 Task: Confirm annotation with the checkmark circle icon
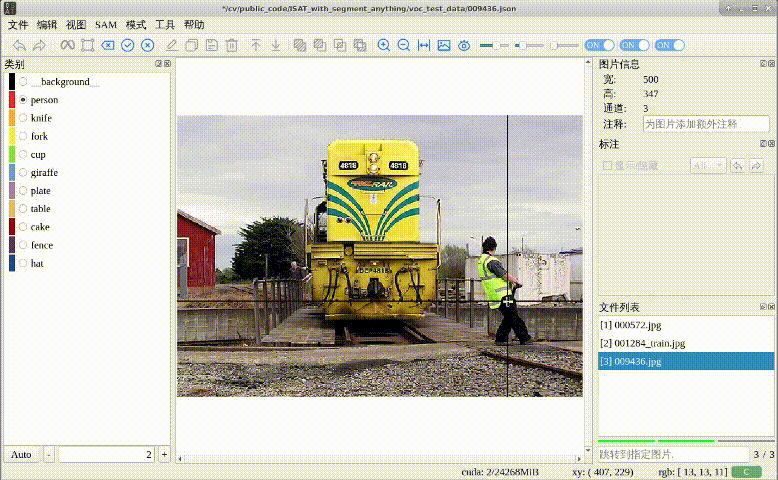point(128,46)
